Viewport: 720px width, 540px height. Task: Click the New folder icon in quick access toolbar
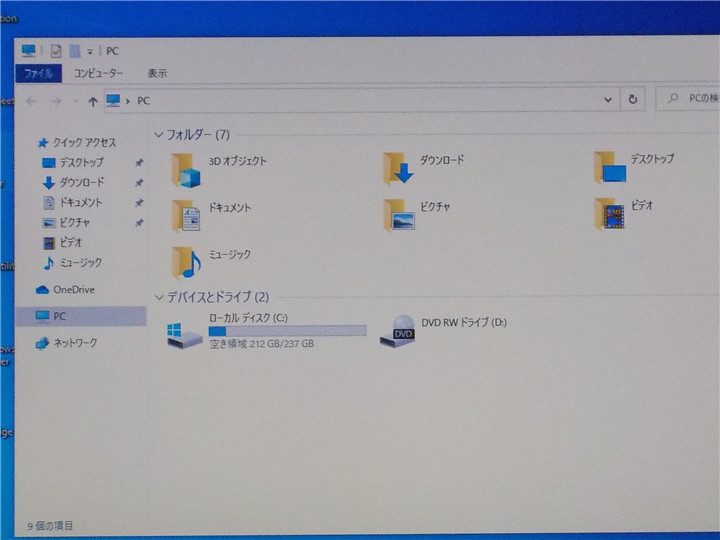pos(75,51)
